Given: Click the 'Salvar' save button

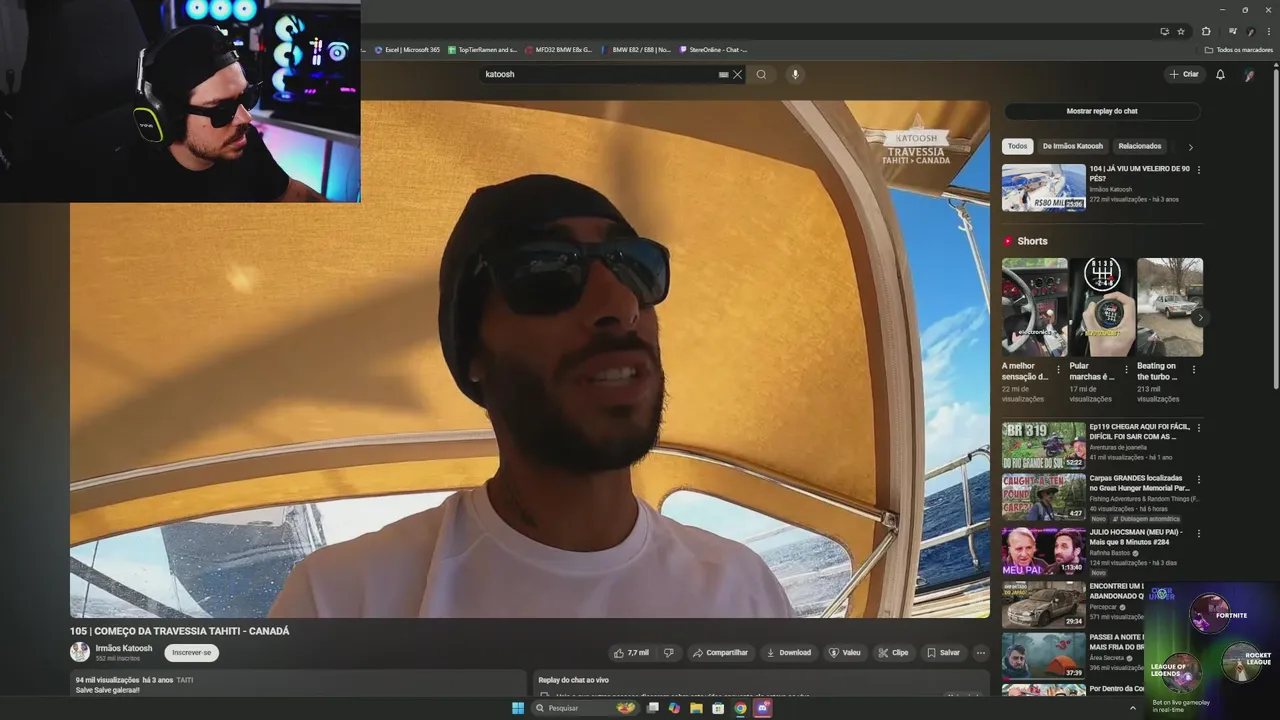Looking at the screenshot, I should point(943,652).
